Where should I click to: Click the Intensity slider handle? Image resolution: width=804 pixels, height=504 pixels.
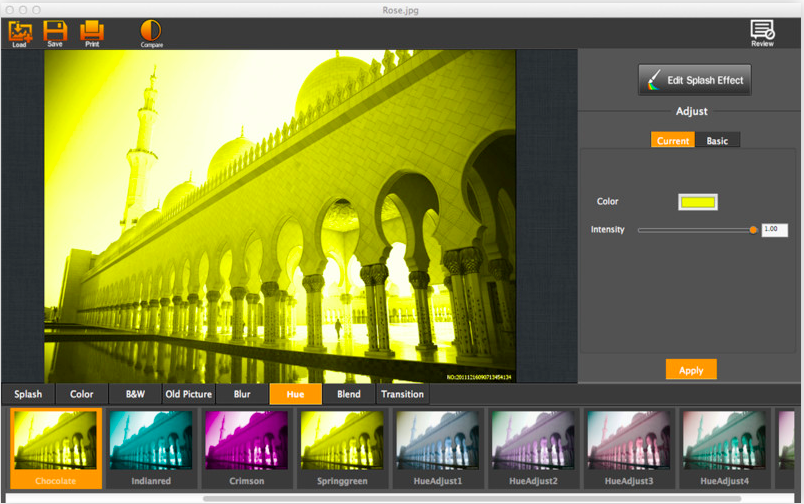[x=753, y=230]
